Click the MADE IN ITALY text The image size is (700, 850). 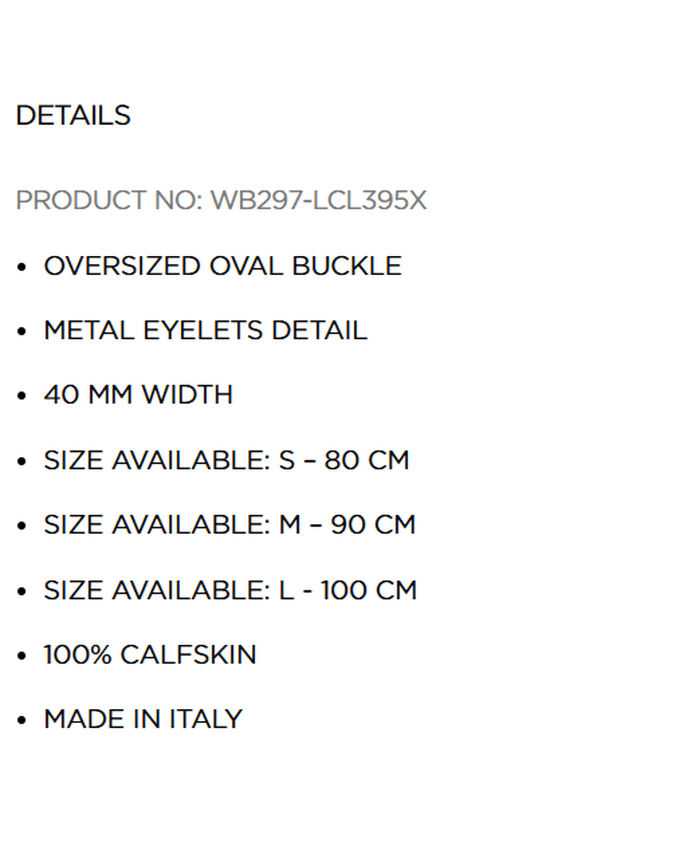pos(143,719)
